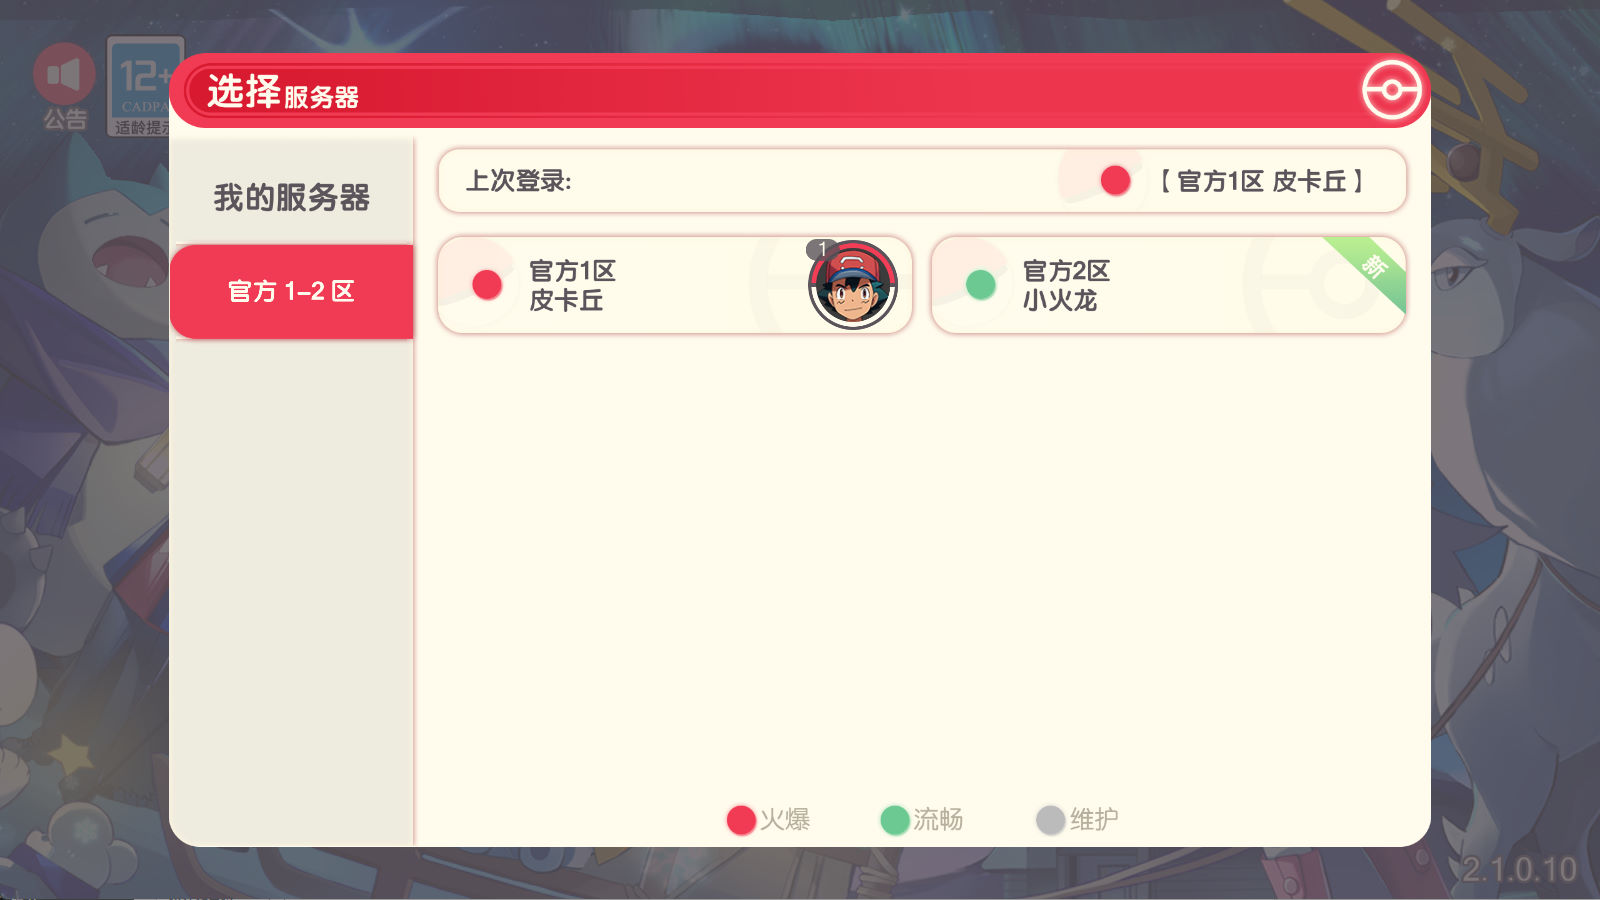
Task: Tap the green 流畅 legend dot
Action: tap(895, 820)
